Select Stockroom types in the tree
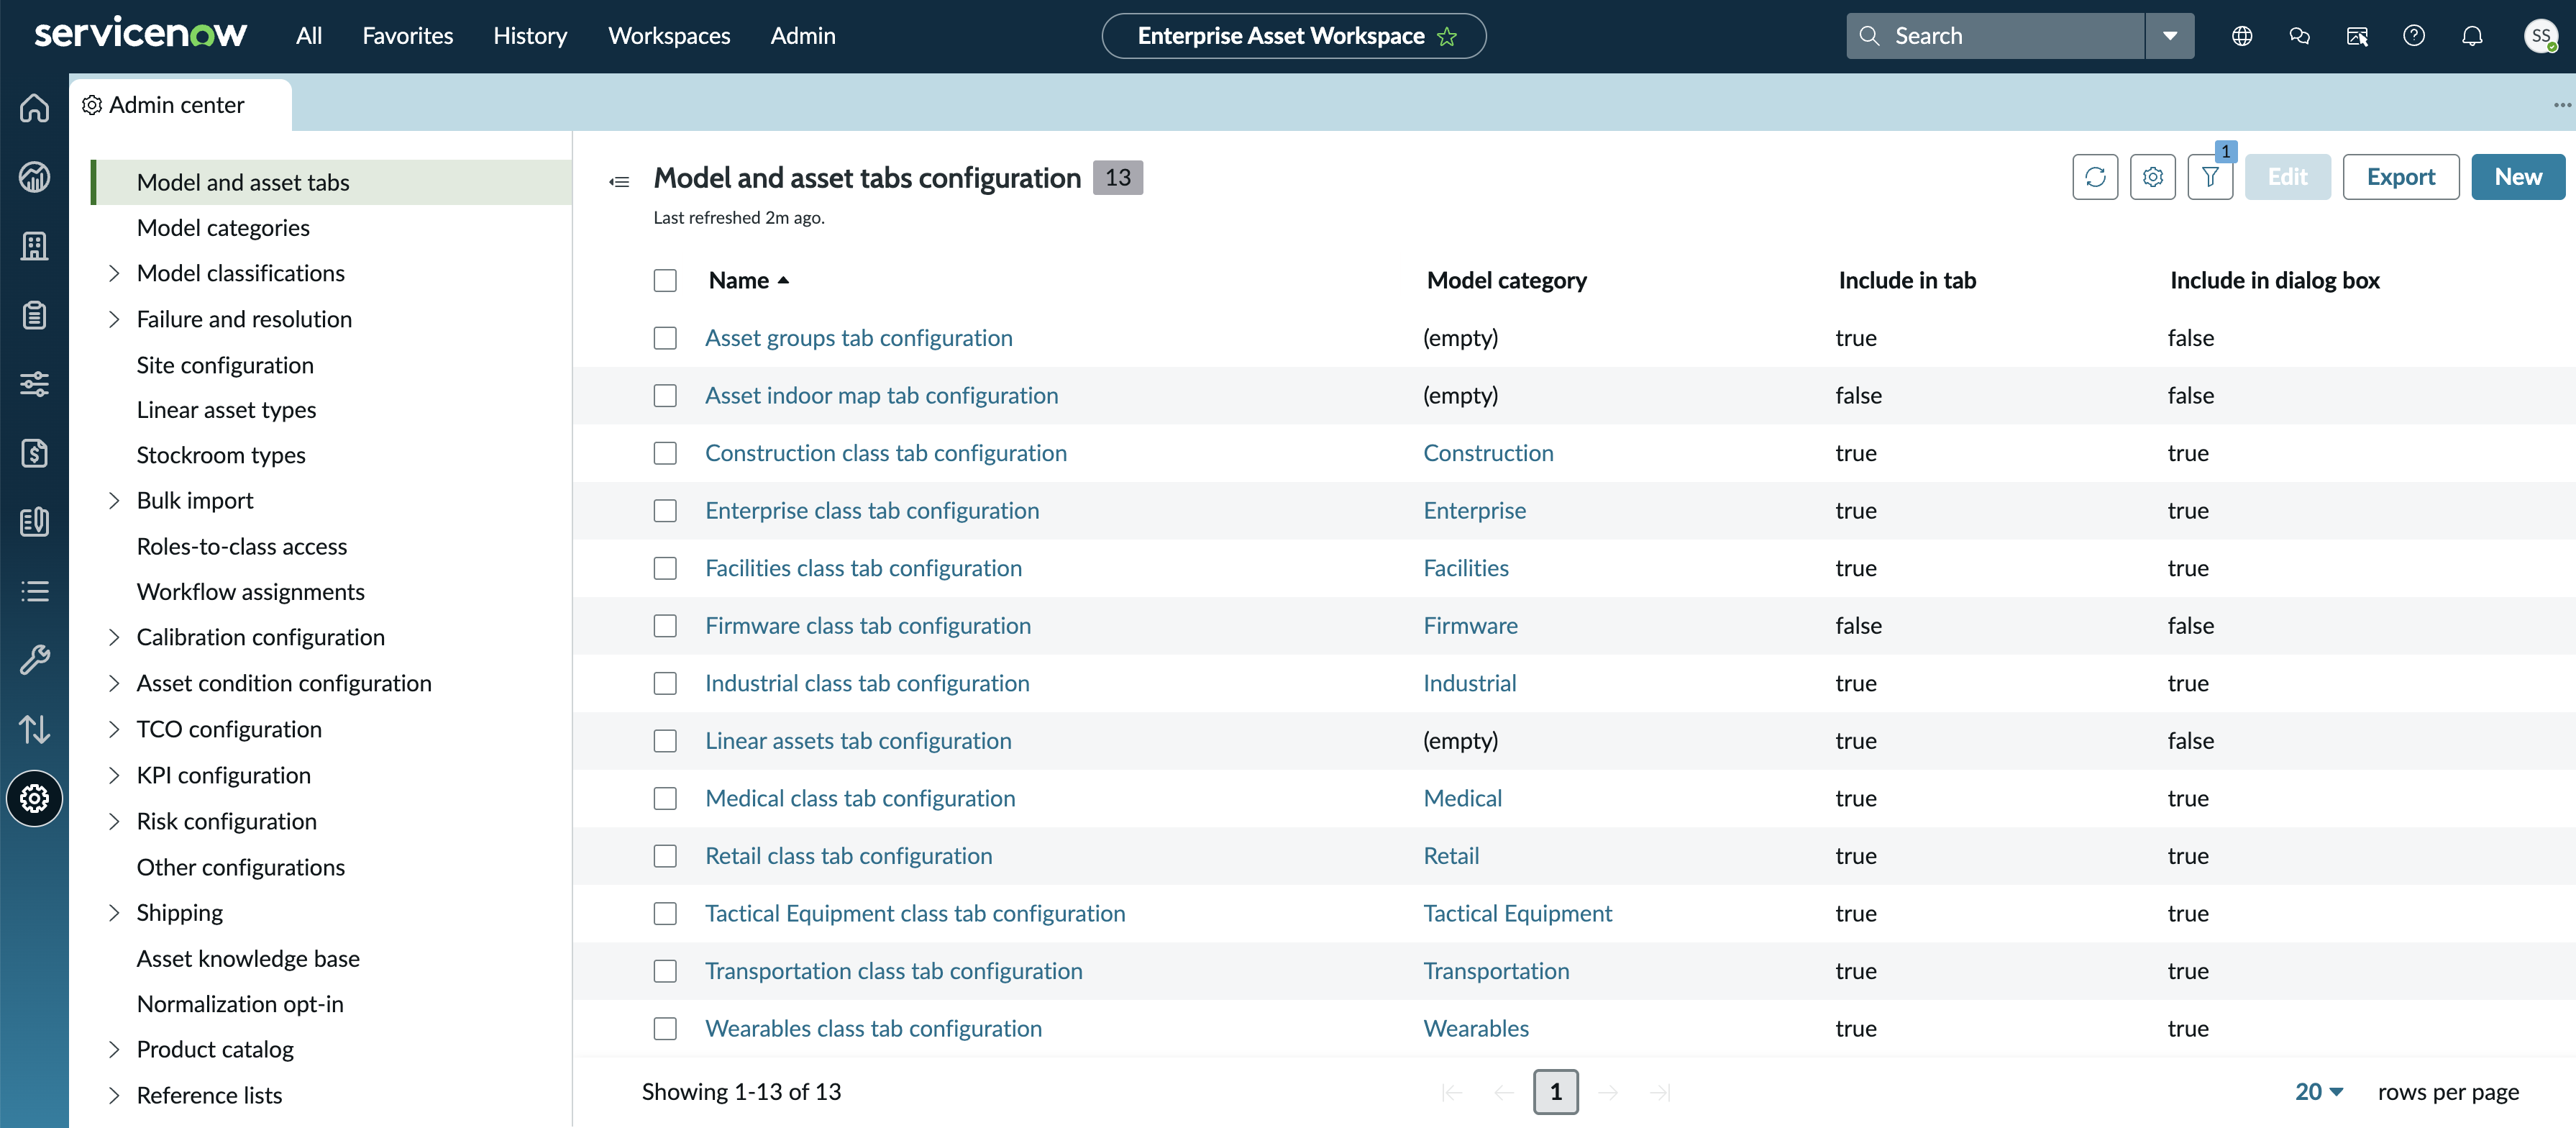Screen dimensions: 2576x1128 221,455
